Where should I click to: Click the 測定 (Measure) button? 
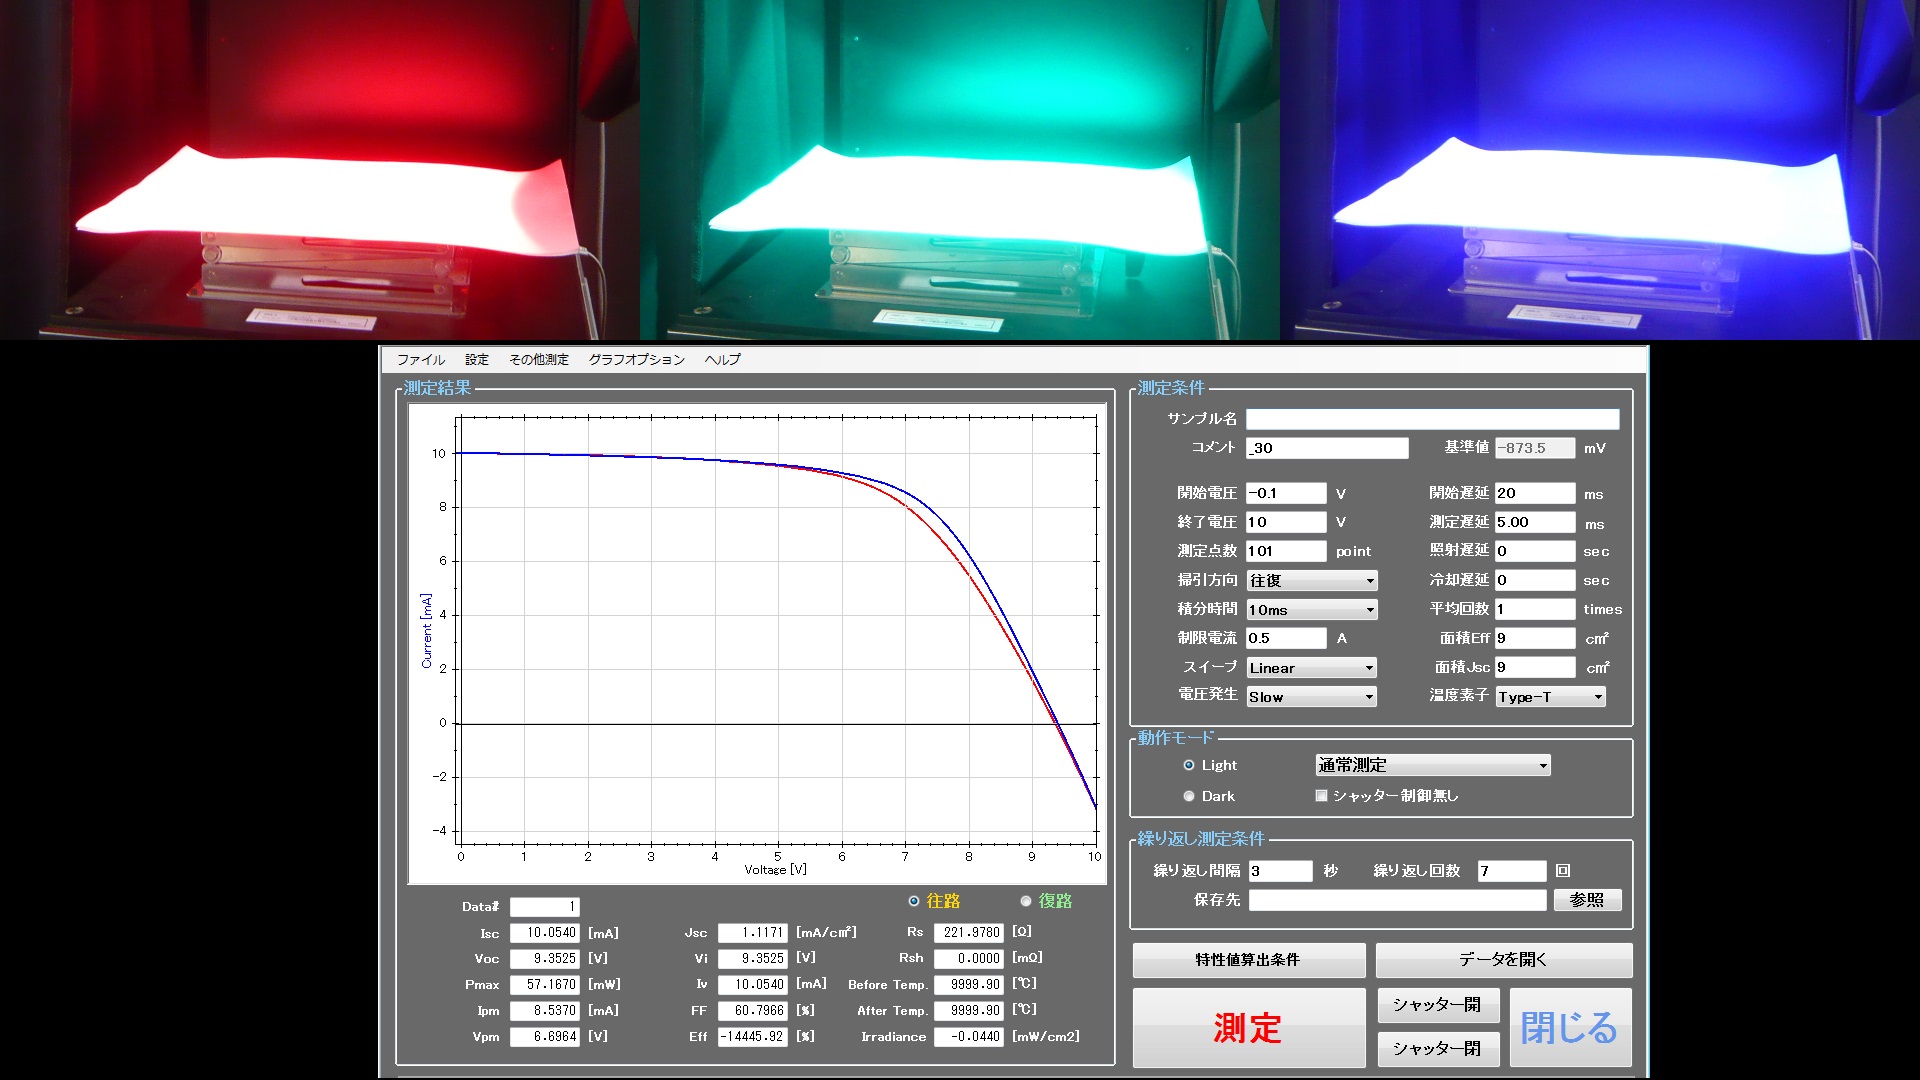pos(1249,1027)
